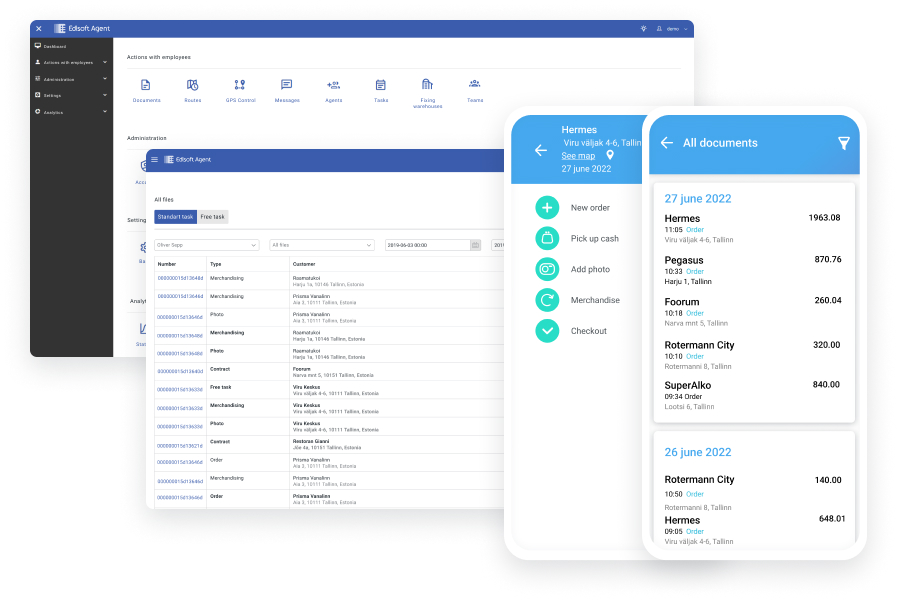Open the All files filter dropdown

322,245
